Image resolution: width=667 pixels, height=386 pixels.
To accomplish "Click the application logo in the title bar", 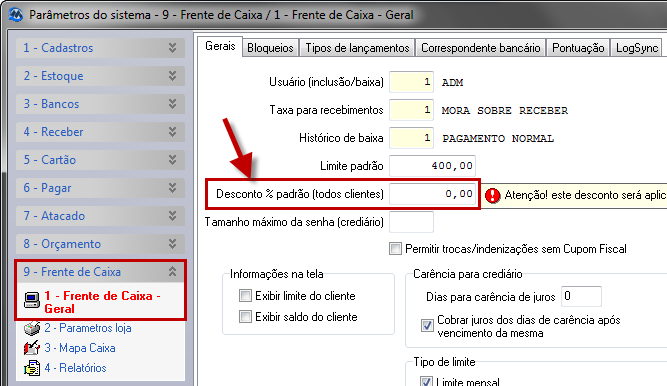I will tap(16, 15).
